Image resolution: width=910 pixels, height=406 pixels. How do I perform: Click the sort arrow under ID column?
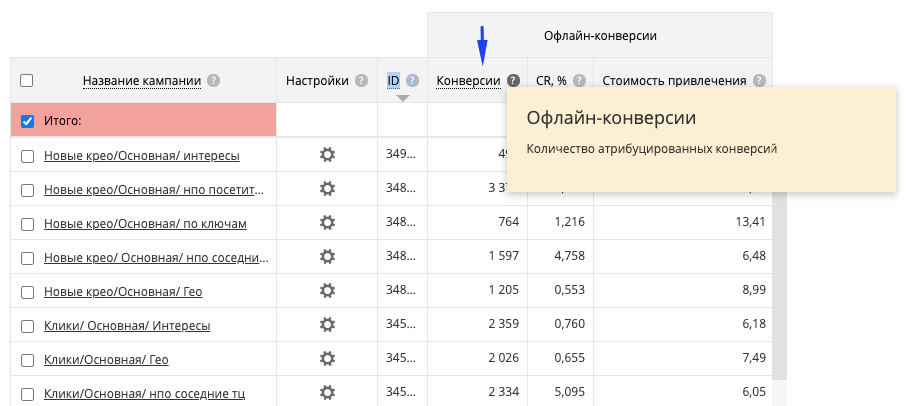402,98
